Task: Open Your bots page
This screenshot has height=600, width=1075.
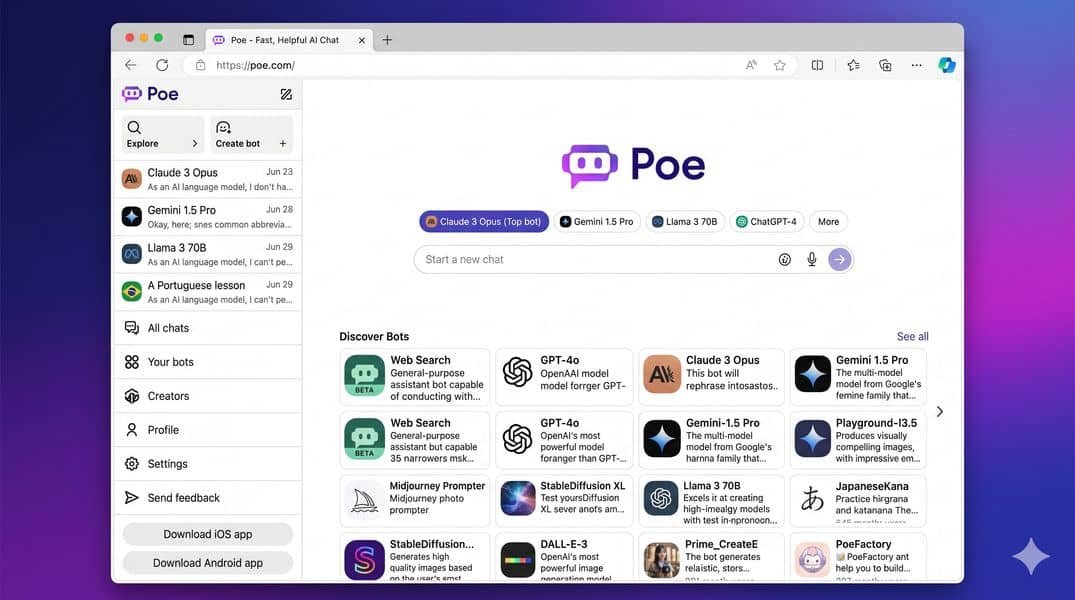Action: tap(207, 362)
